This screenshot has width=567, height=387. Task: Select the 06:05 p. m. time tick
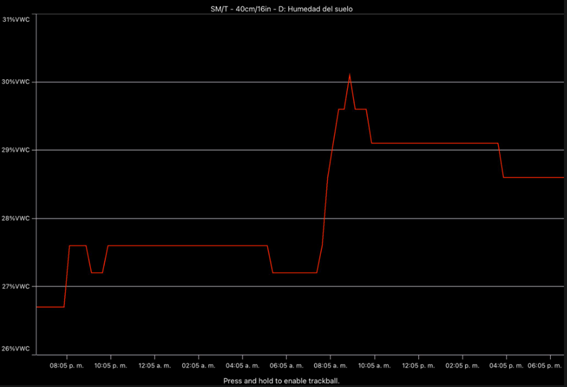(545, 366)
